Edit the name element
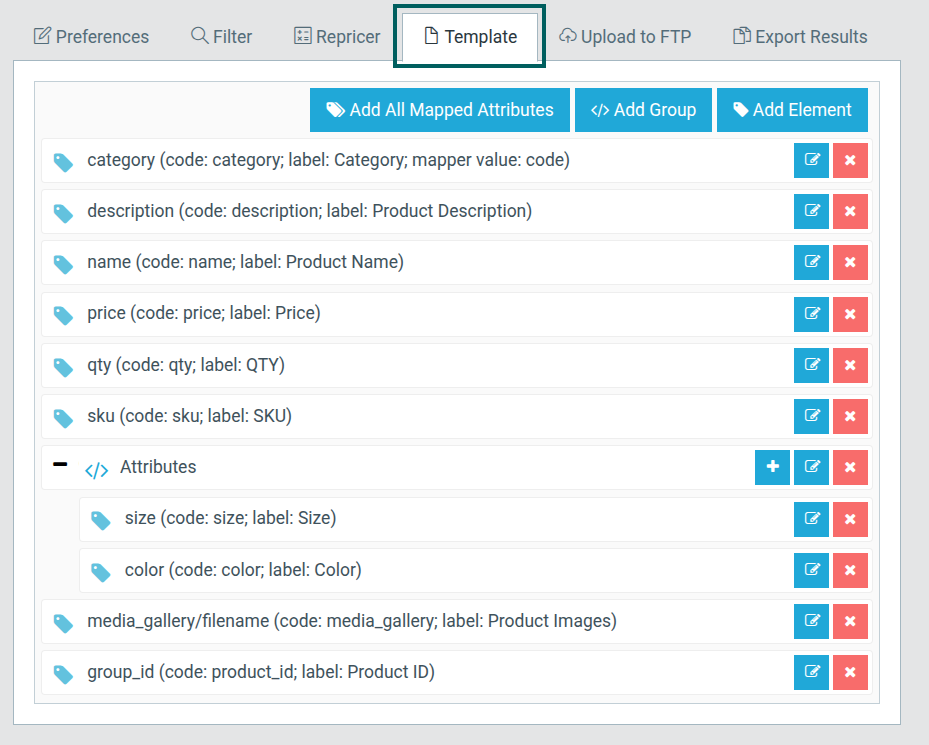Viewport: 929px width, 745px height. (x=811, y=263)
